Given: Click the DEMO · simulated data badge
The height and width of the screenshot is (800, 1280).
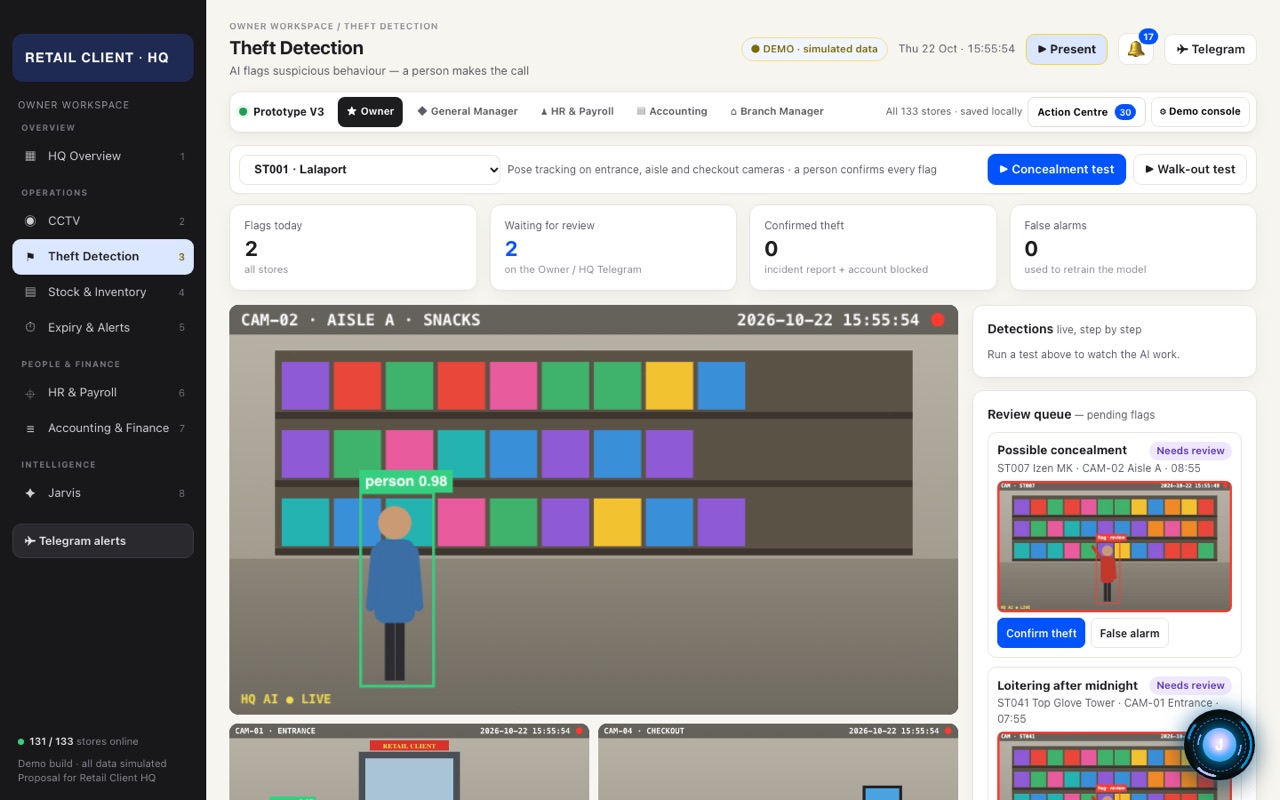Looking at the screenshot, I should click(814, 49).
